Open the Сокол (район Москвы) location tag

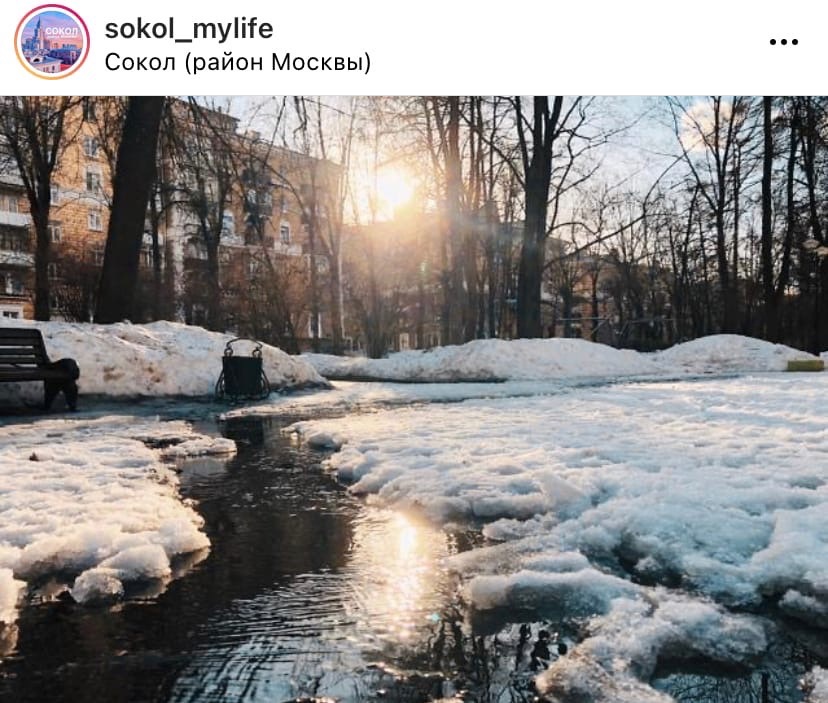point(238,62)
